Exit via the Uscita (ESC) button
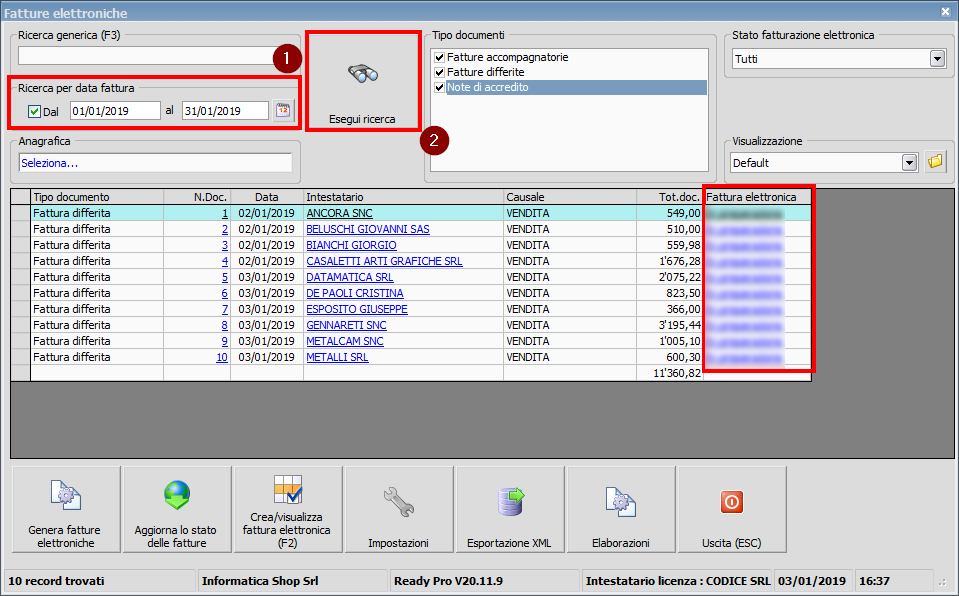Screen dimensions: 959x596 pyautogui.click(x=731, y=509)
